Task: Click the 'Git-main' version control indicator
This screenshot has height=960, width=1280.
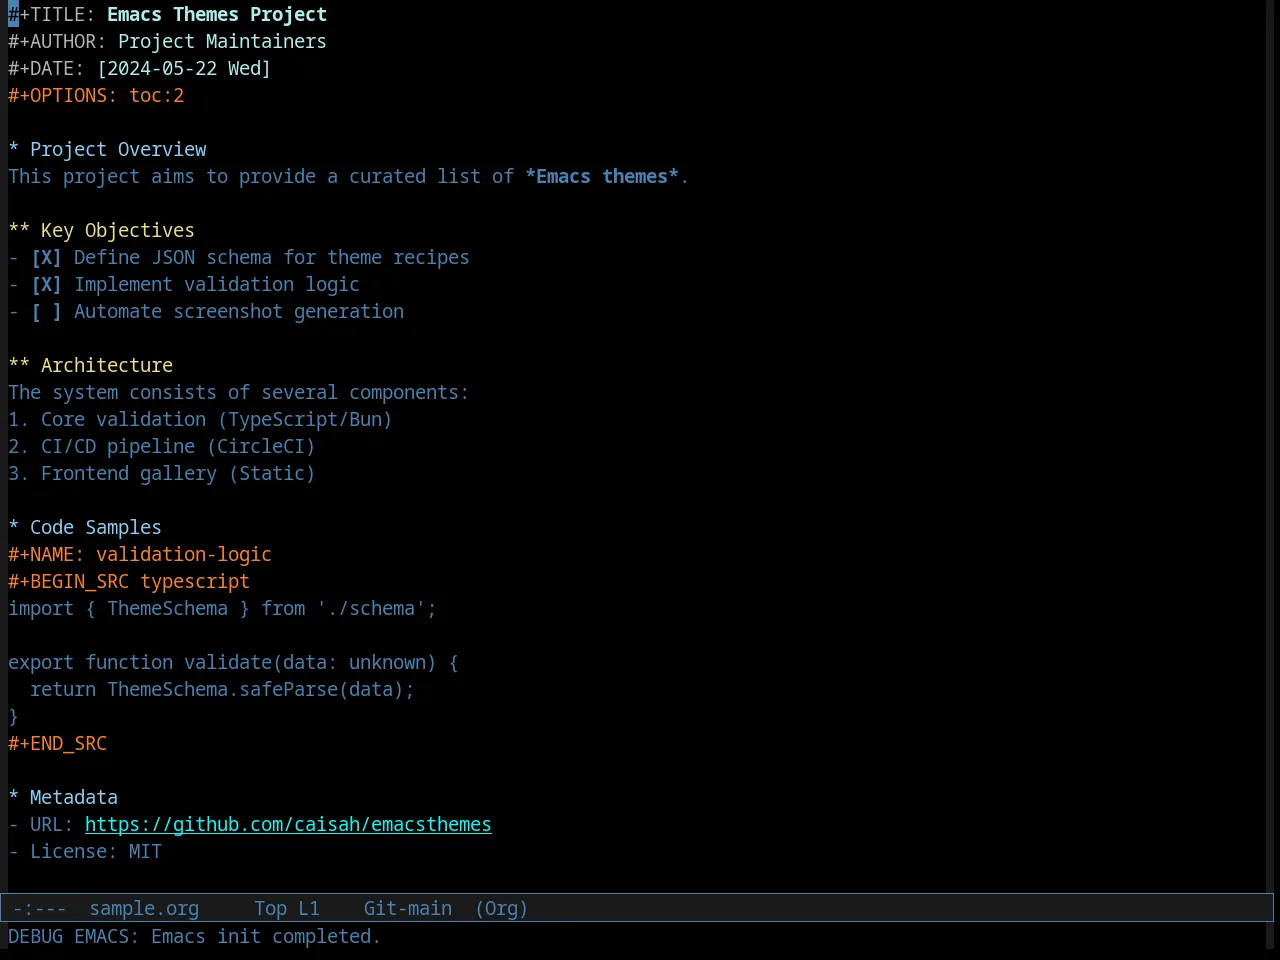Action: pyautogui.click(x=408, y=909)
